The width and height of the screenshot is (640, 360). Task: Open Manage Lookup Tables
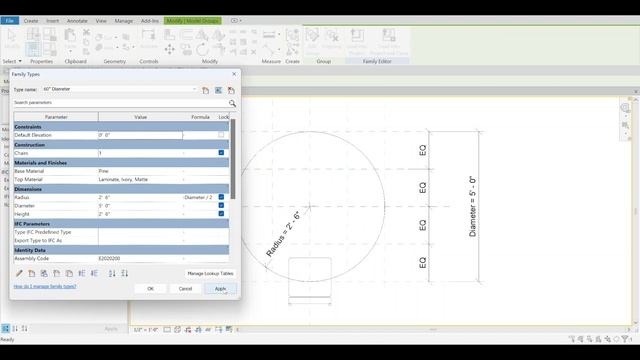point(210,273)
